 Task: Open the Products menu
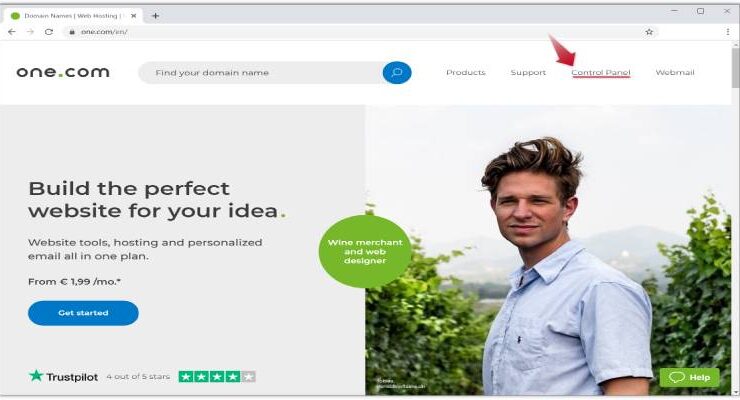(466, 73)
